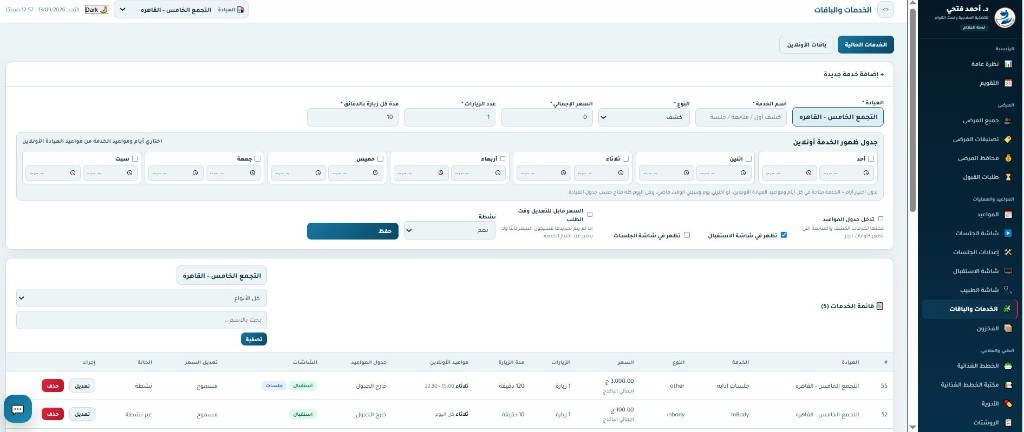Open الروشتات prescriptions icon in sidebar
This screenshot has height=432, width=1024.
[1008, 423]
